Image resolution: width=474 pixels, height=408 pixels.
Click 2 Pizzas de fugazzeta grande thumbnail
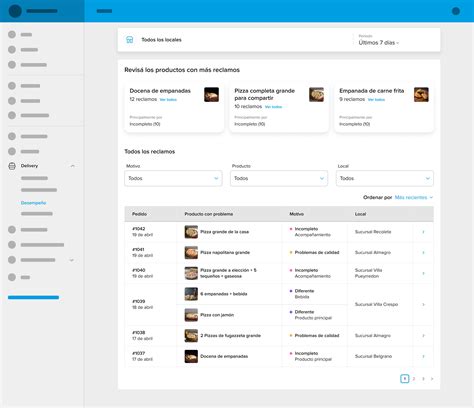point(191,336)
